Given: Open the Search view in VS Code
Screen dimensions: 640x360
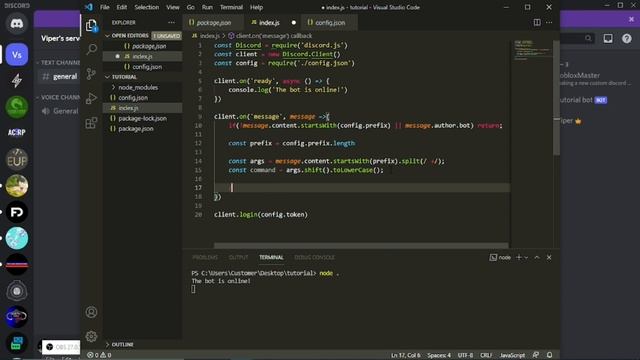Looking at the screenshot, I should coord(91,49).
